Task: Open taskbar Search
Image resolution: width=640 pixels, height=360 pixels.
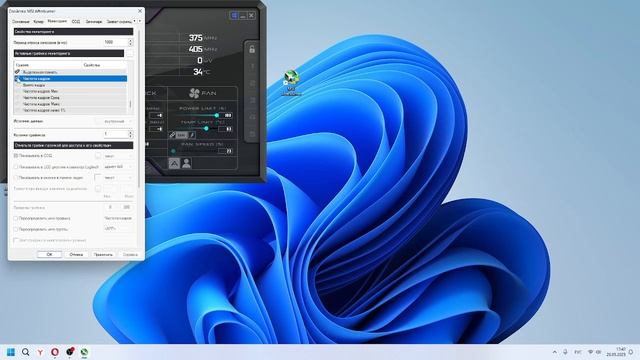Action: (x=25, y=352)
